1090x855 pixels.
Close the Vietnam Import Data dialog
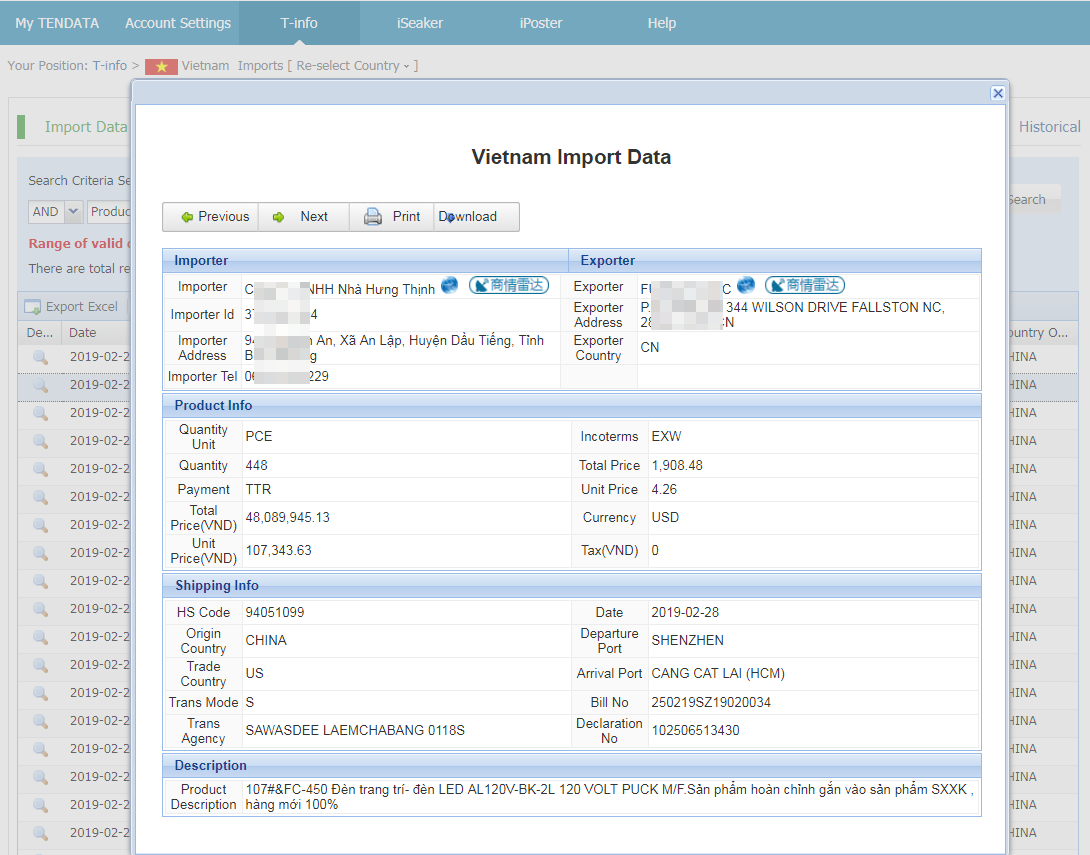(x=997, y=93)
